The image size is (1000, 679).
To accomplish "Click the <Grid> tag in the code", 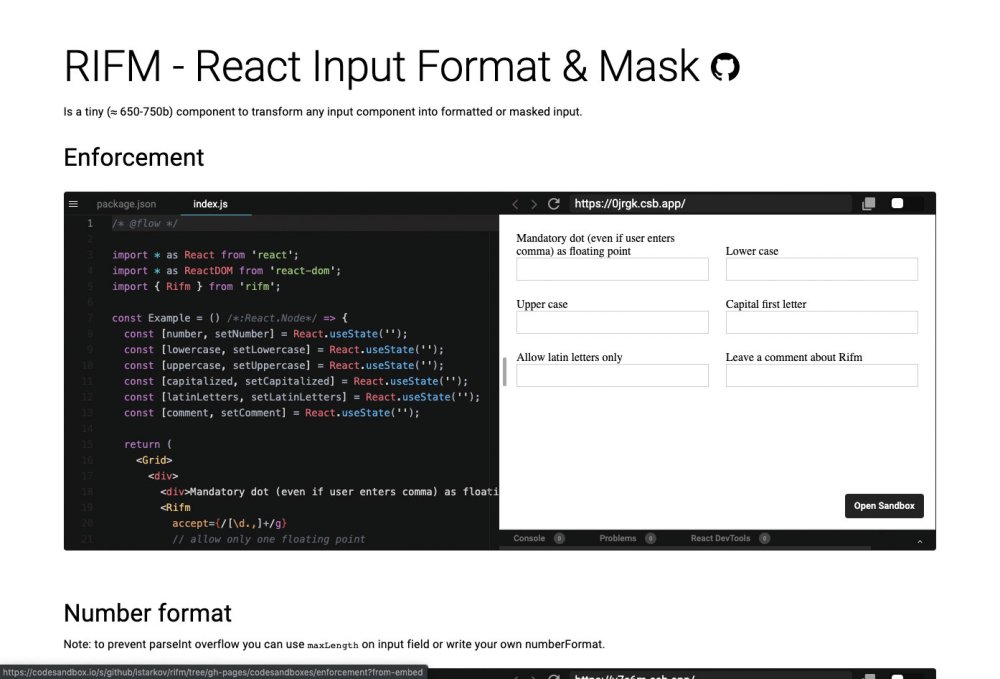I will tap(154, 460).
